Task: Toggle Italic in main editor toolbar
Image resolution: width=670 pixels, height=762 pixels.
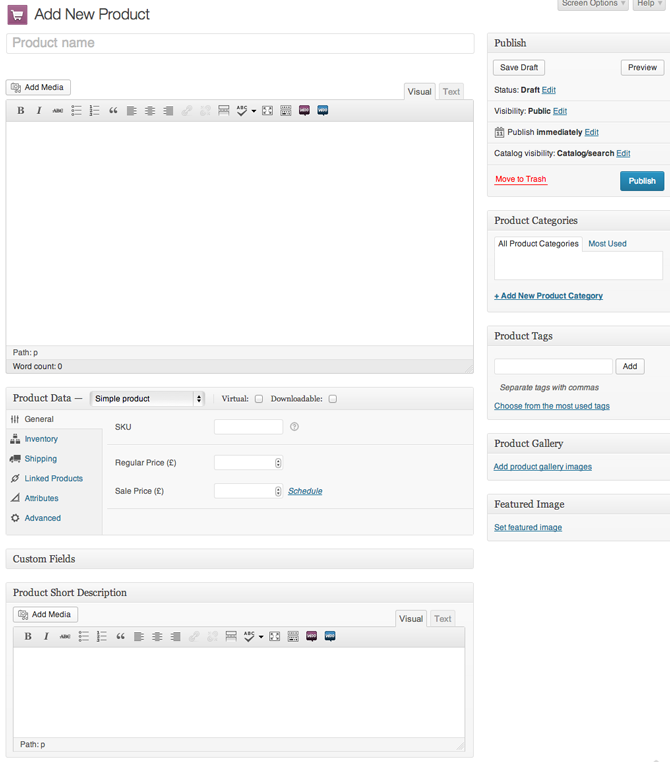Action: tap(39, 111)
